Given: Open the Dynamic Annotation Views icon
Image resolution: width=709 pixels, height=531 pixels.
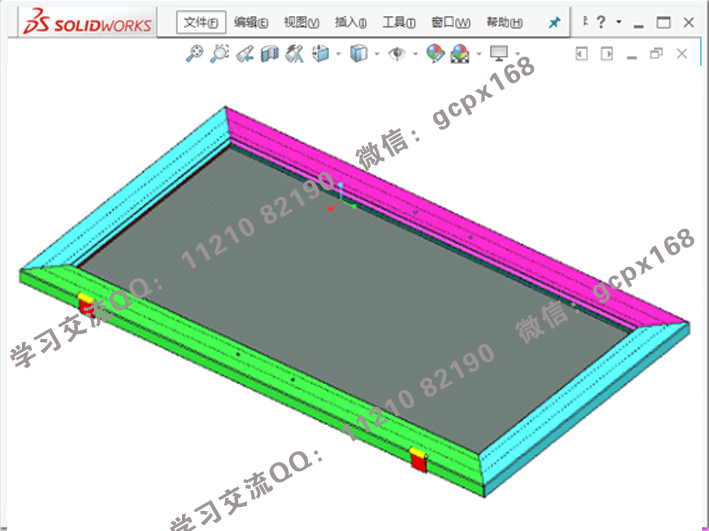Looking at the screenshot, I should (294, 55).
